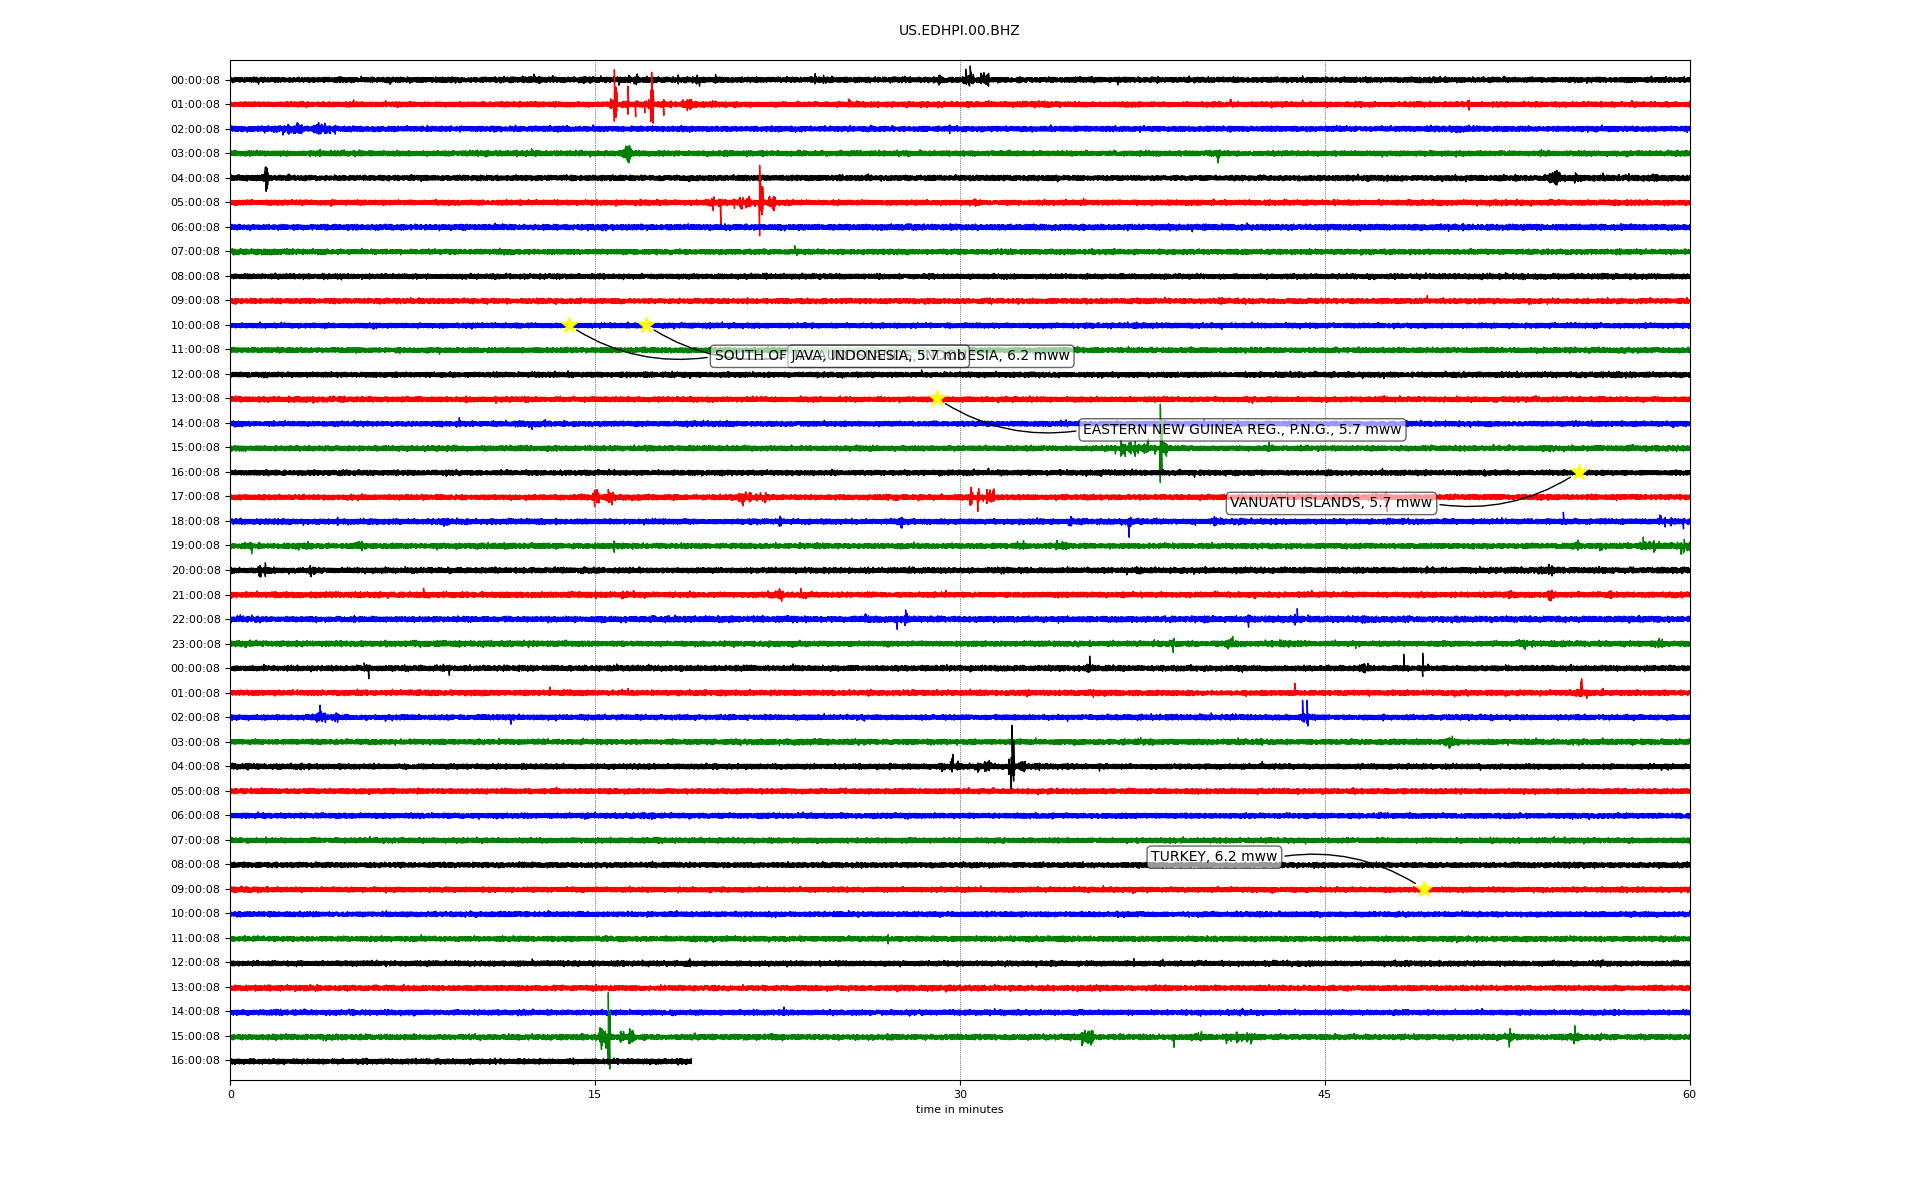Viewport: 1920px width, 1200px height.
Task: Click the SOUTH OF JAVA, INDONESIA annotation label
Action: click(x=840, y=356)
